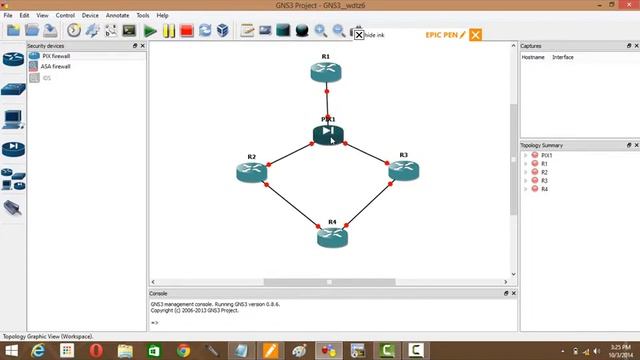Suspend all devices with yellow pause
The height and width of the screenshot is (360, 640).
169,31
